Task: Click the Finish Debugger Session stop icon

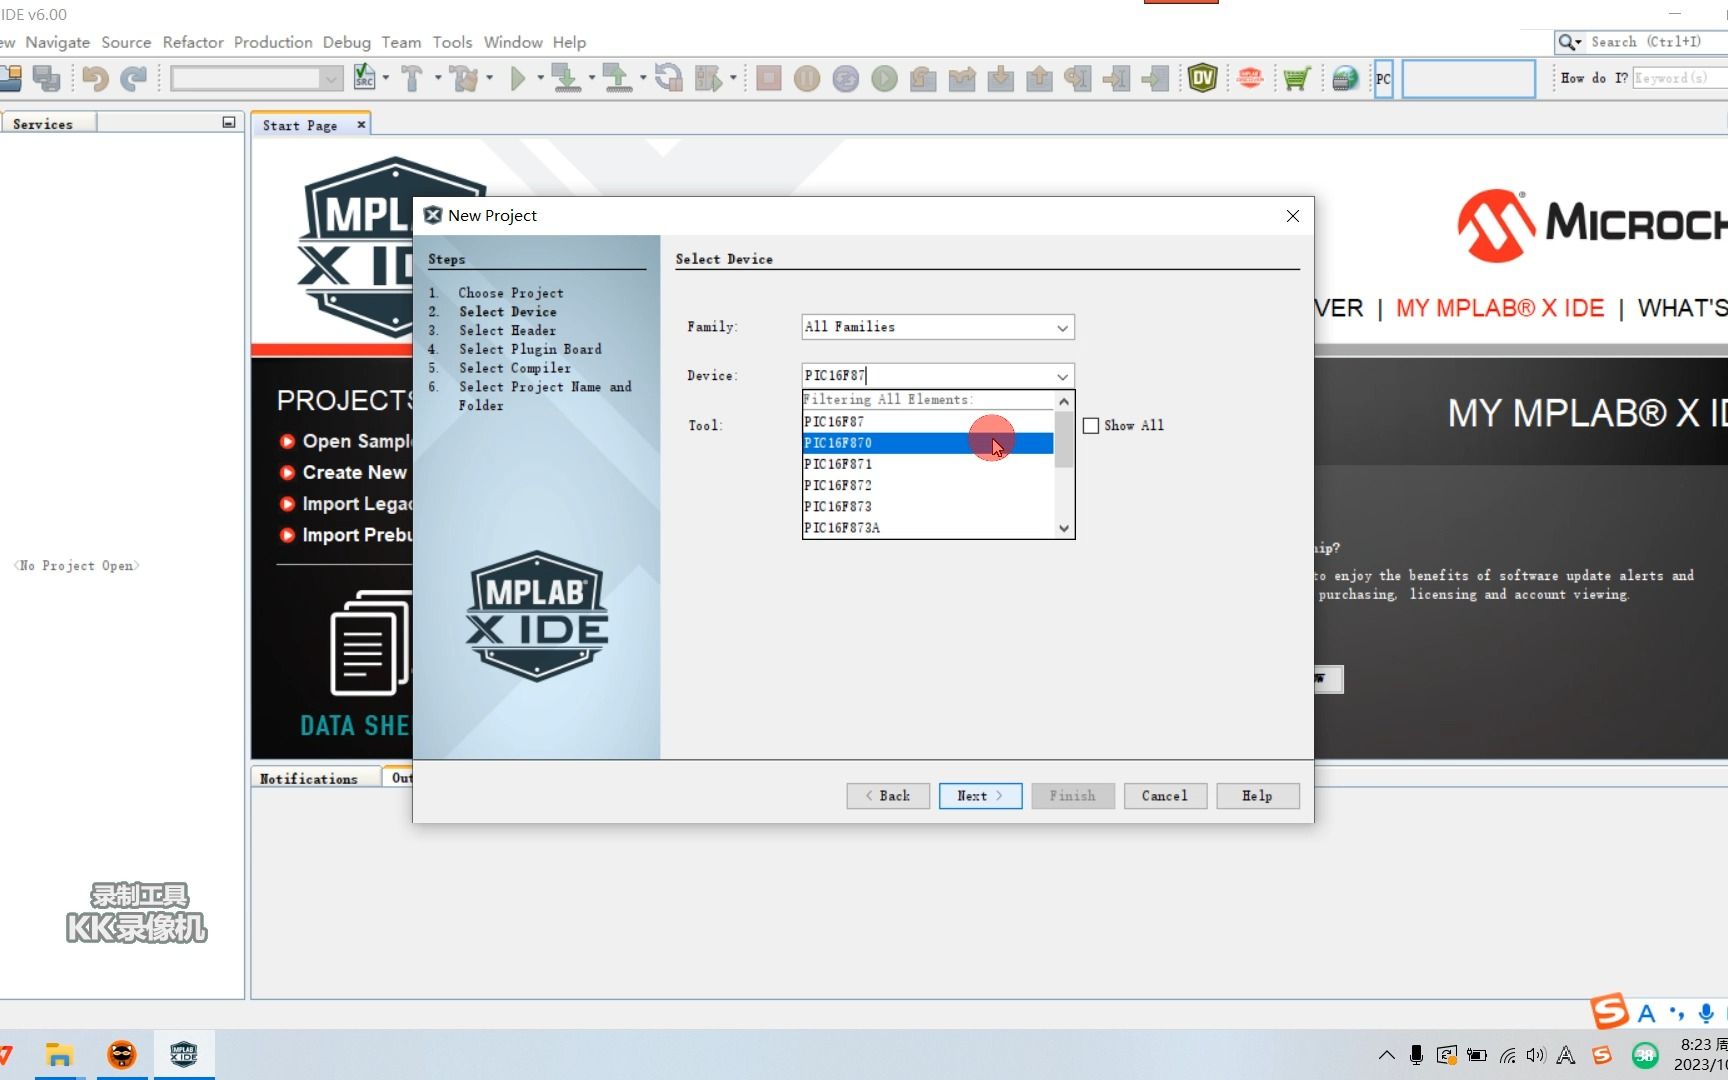Action: (x=769, y=78)
